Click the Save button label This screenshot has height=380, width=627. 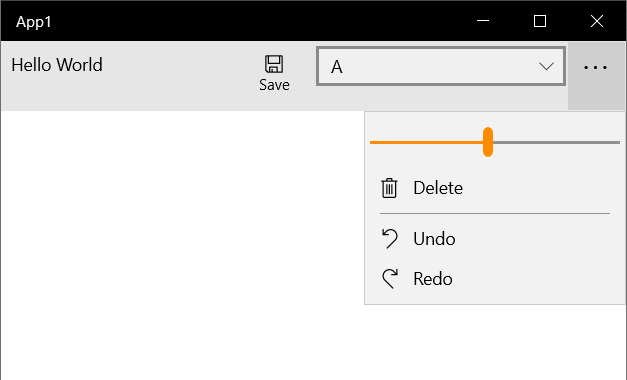274,85
